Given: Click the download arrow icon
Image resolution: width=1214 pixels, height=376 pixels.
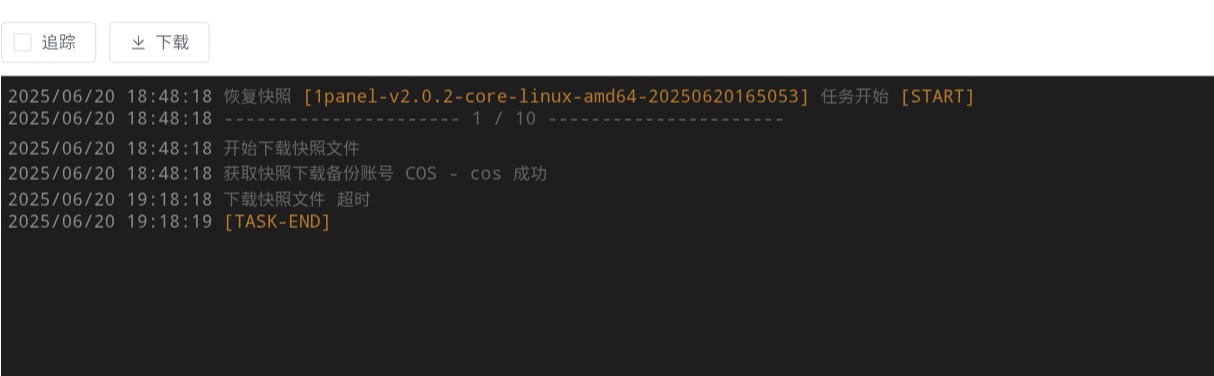Looking at the screenshot, I should coord(138,43).
